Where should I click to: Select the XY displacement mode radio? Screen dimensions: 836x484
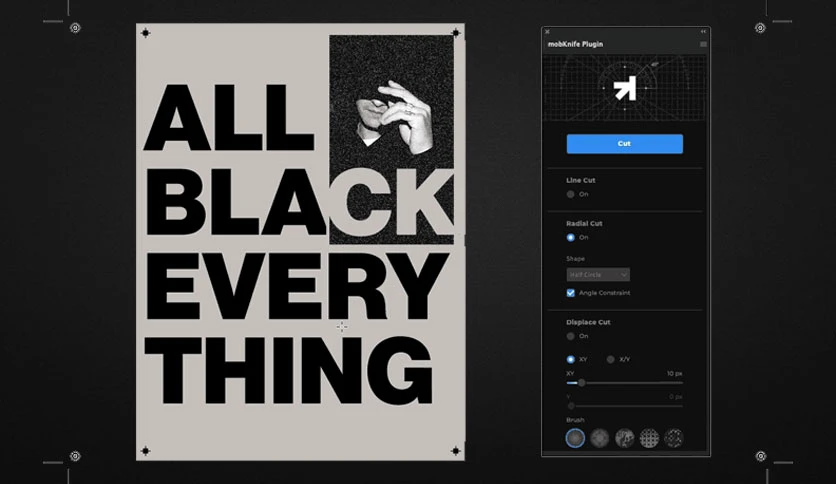point(570,360)
